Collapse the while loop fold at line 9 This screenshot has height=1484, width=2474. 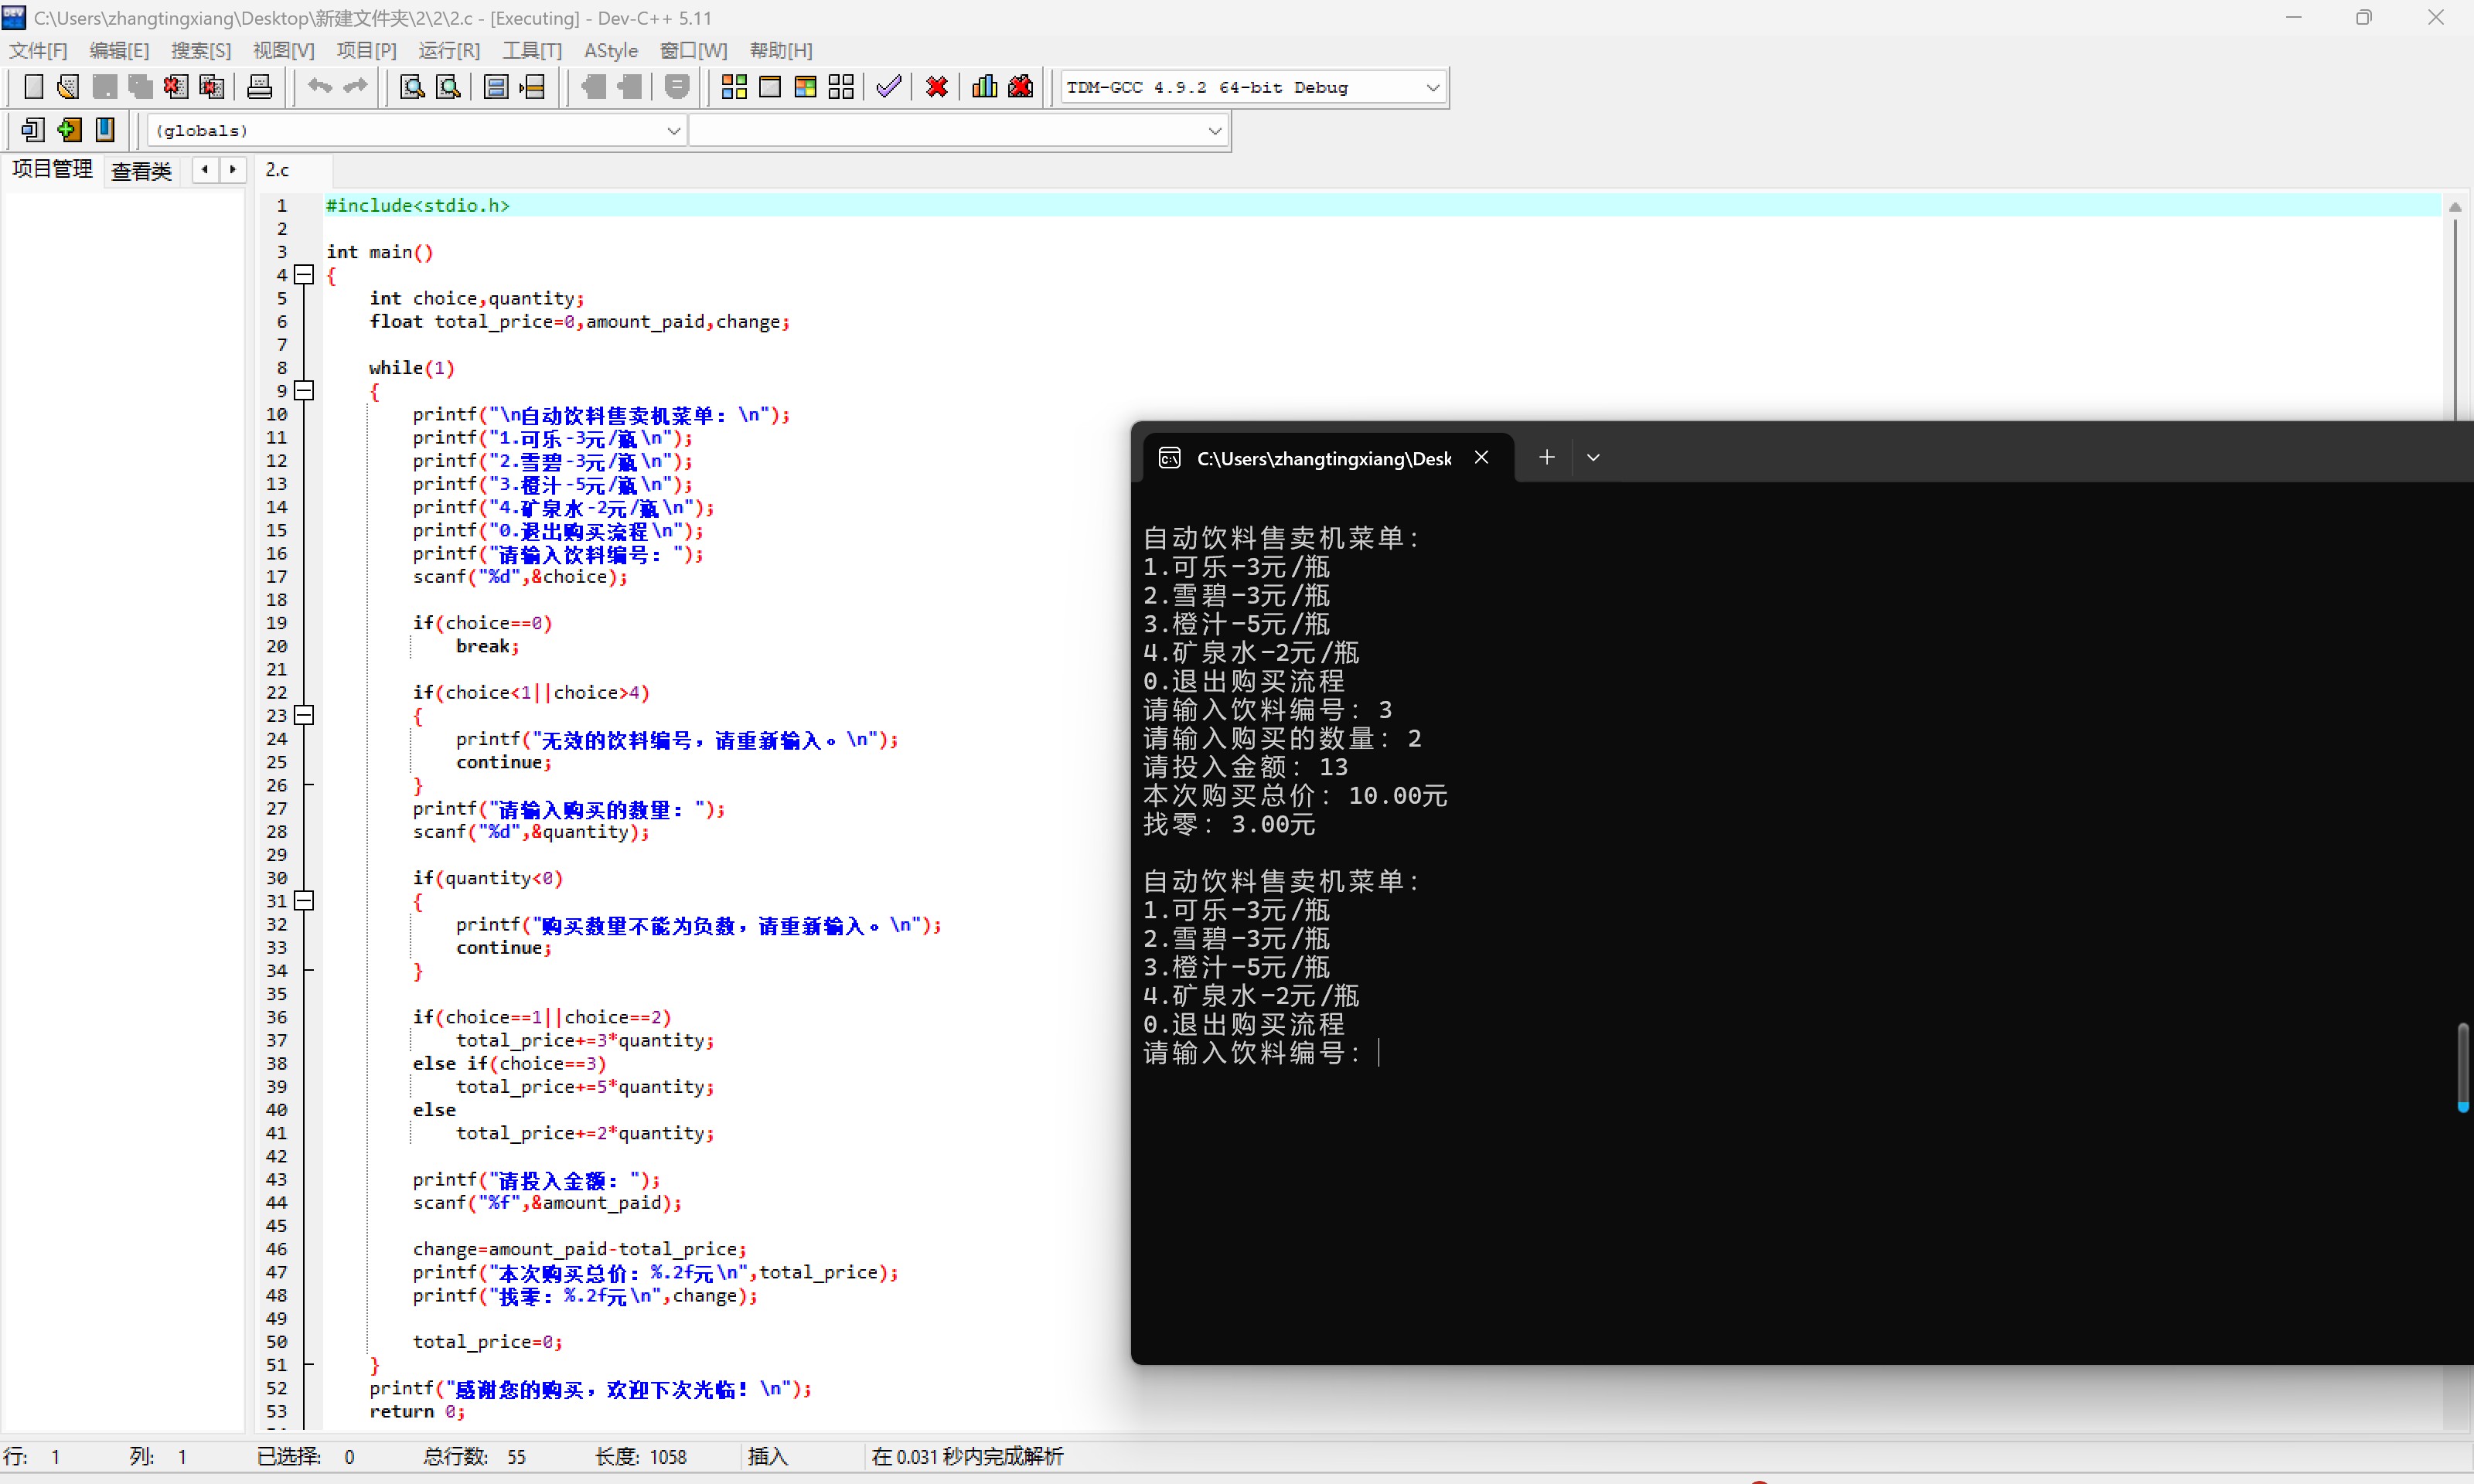point(305,390)
